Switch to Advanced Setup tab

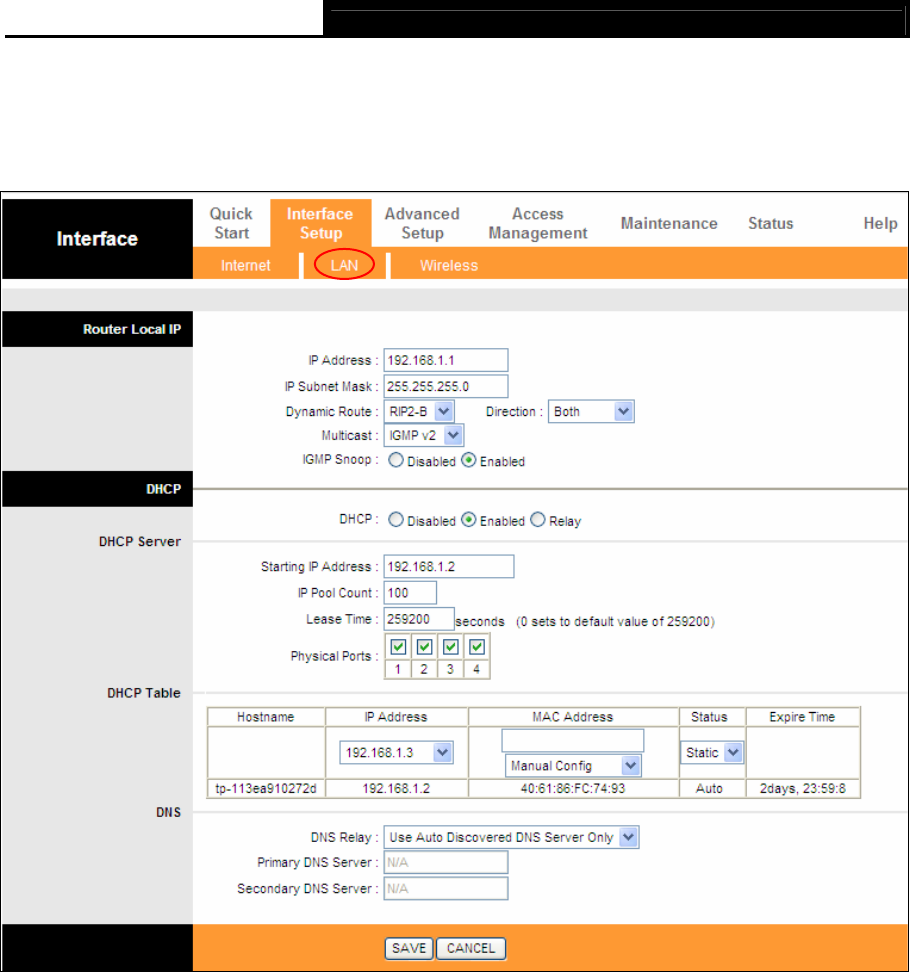(x=422, y=223)
